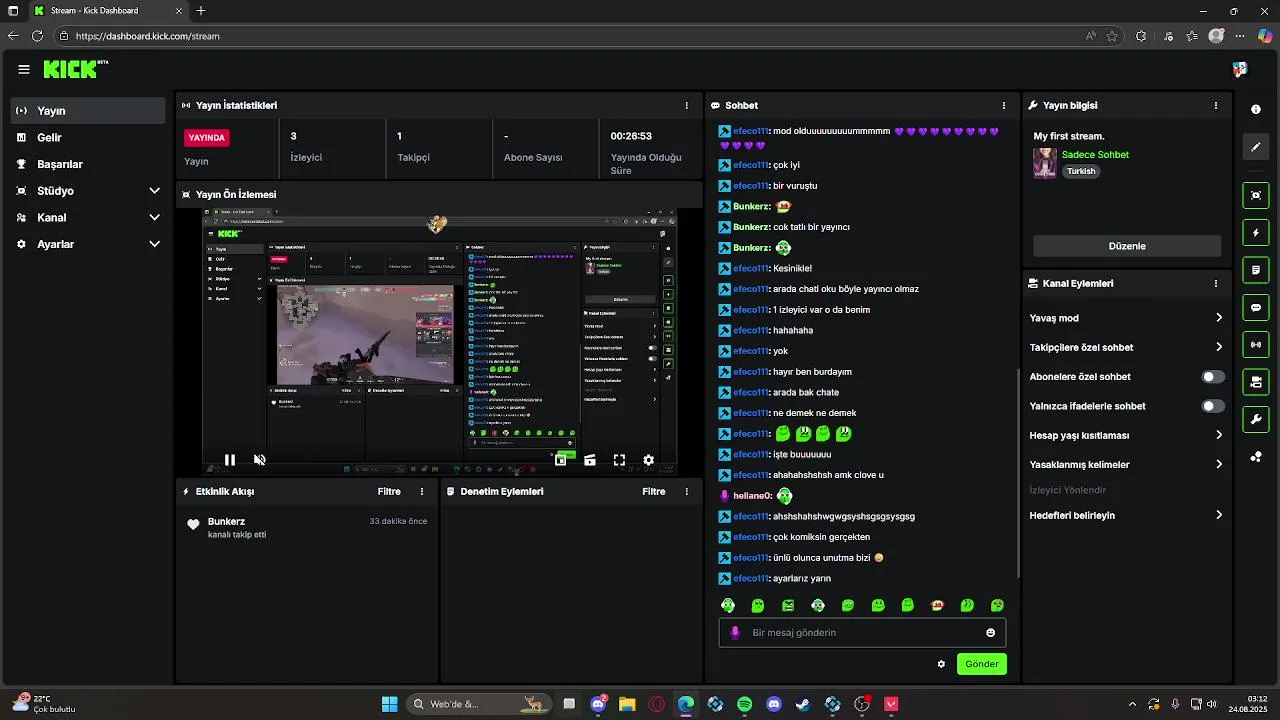The image size is (1280, 720).
Task: Open Yavaş mod options arrow
Action: pos(1219,318)
